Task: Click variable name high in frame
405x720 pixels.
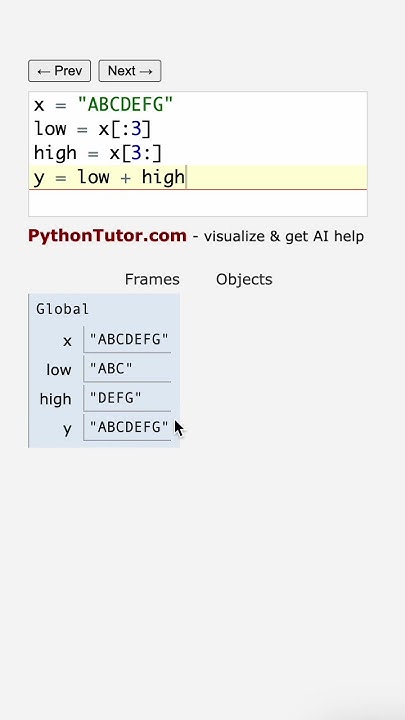Action: (x=56, y=399)
